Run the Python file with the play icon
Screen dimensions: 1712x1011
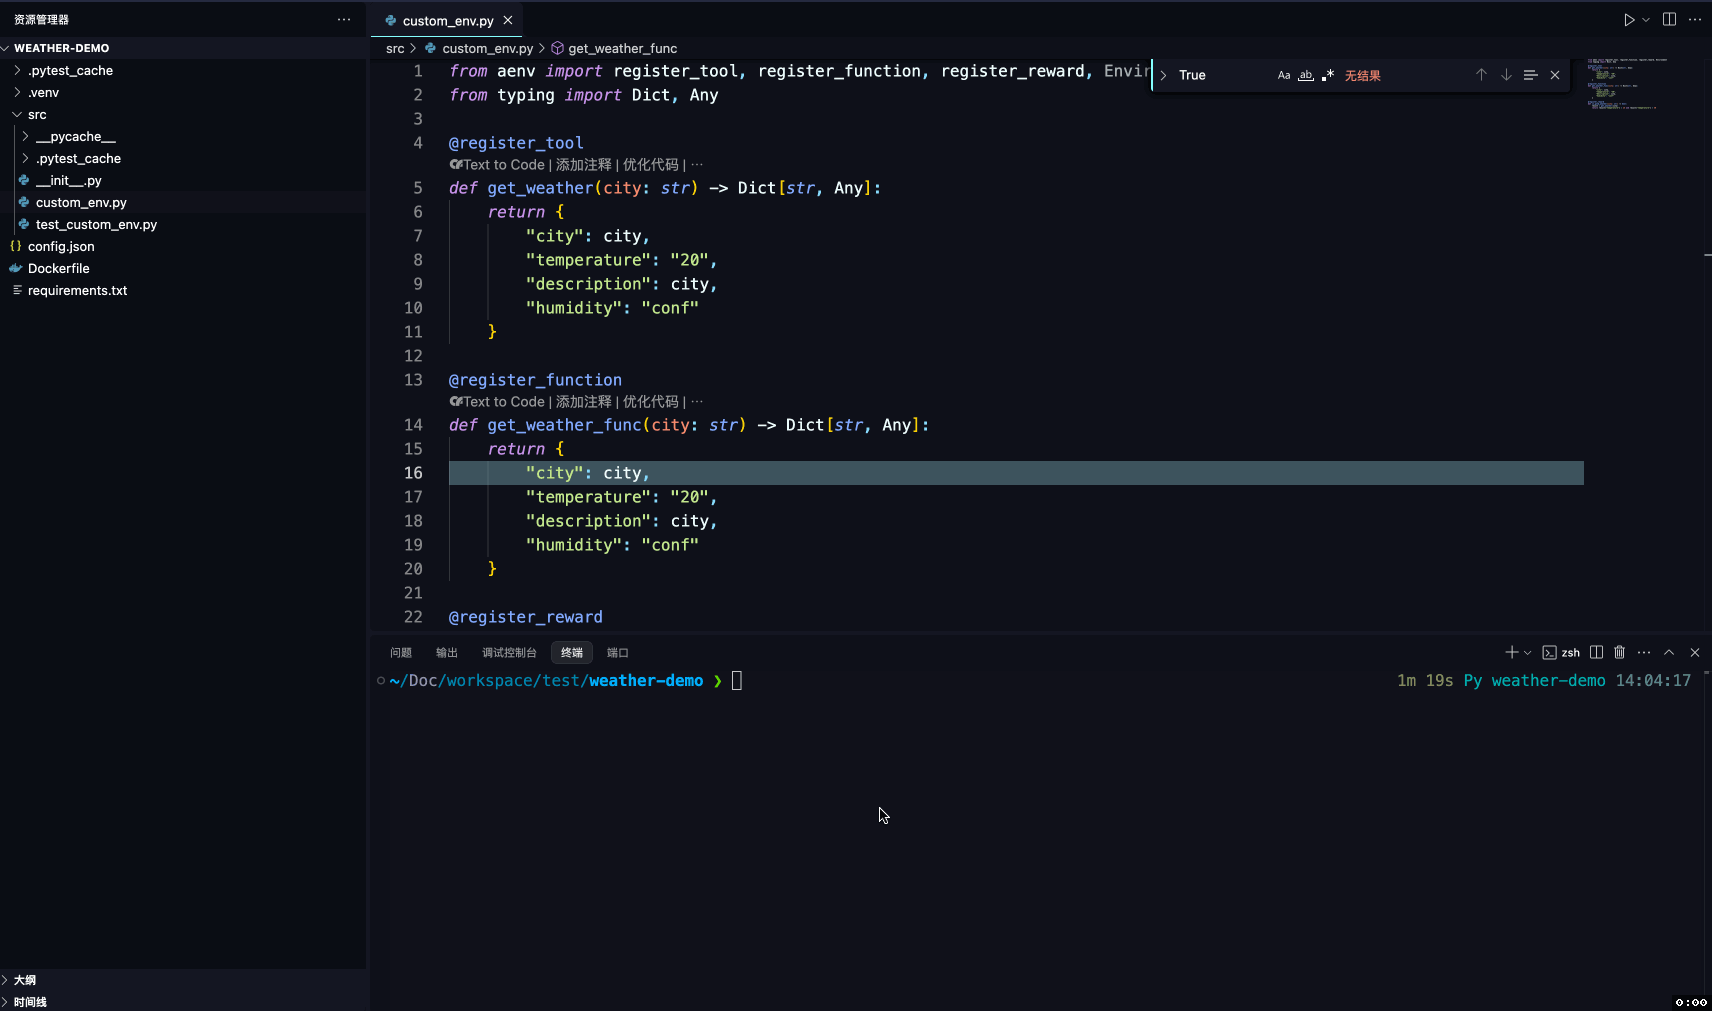point(1629,20)
